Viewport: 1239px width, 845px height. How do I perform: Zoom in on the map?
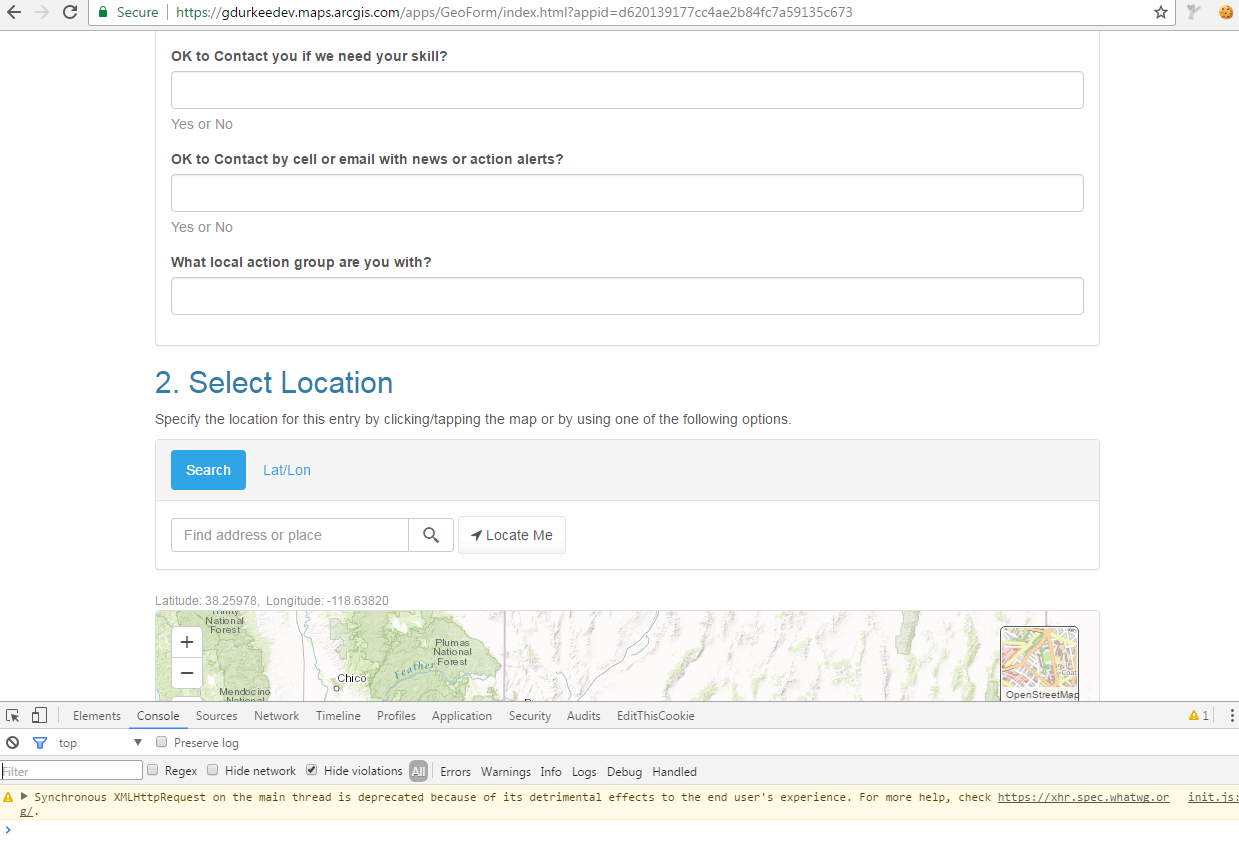click(x=187, y=643)
